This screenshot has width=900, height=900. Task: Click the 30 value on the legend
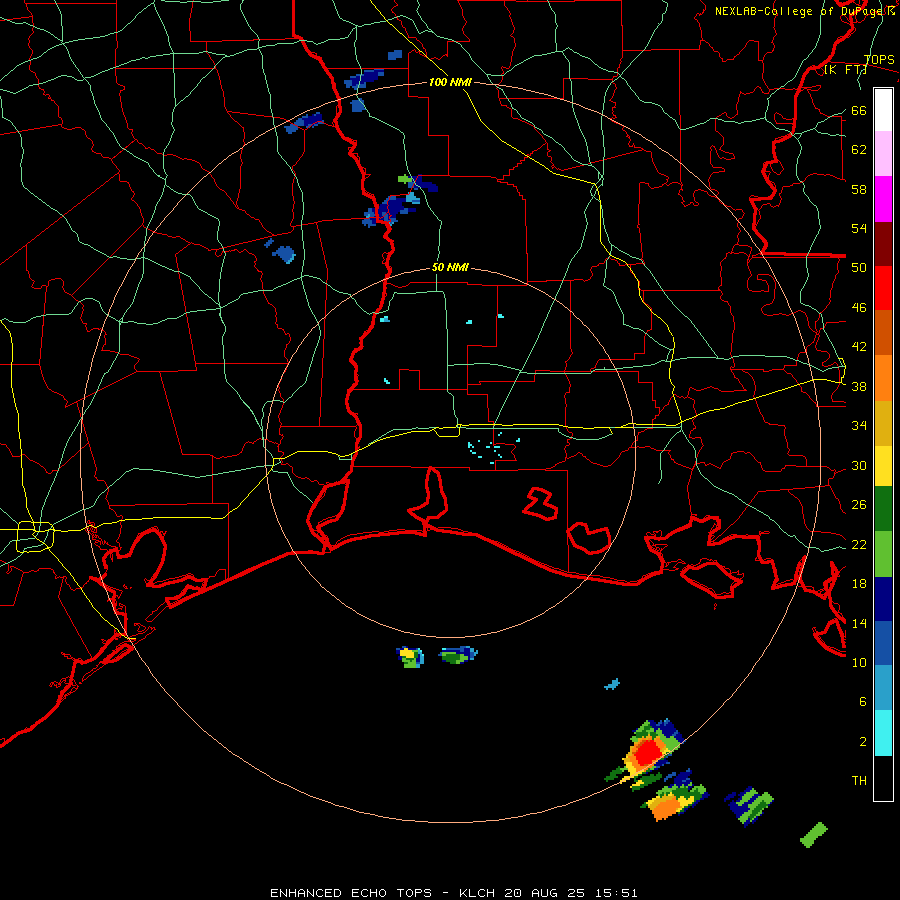click(859, 465)
